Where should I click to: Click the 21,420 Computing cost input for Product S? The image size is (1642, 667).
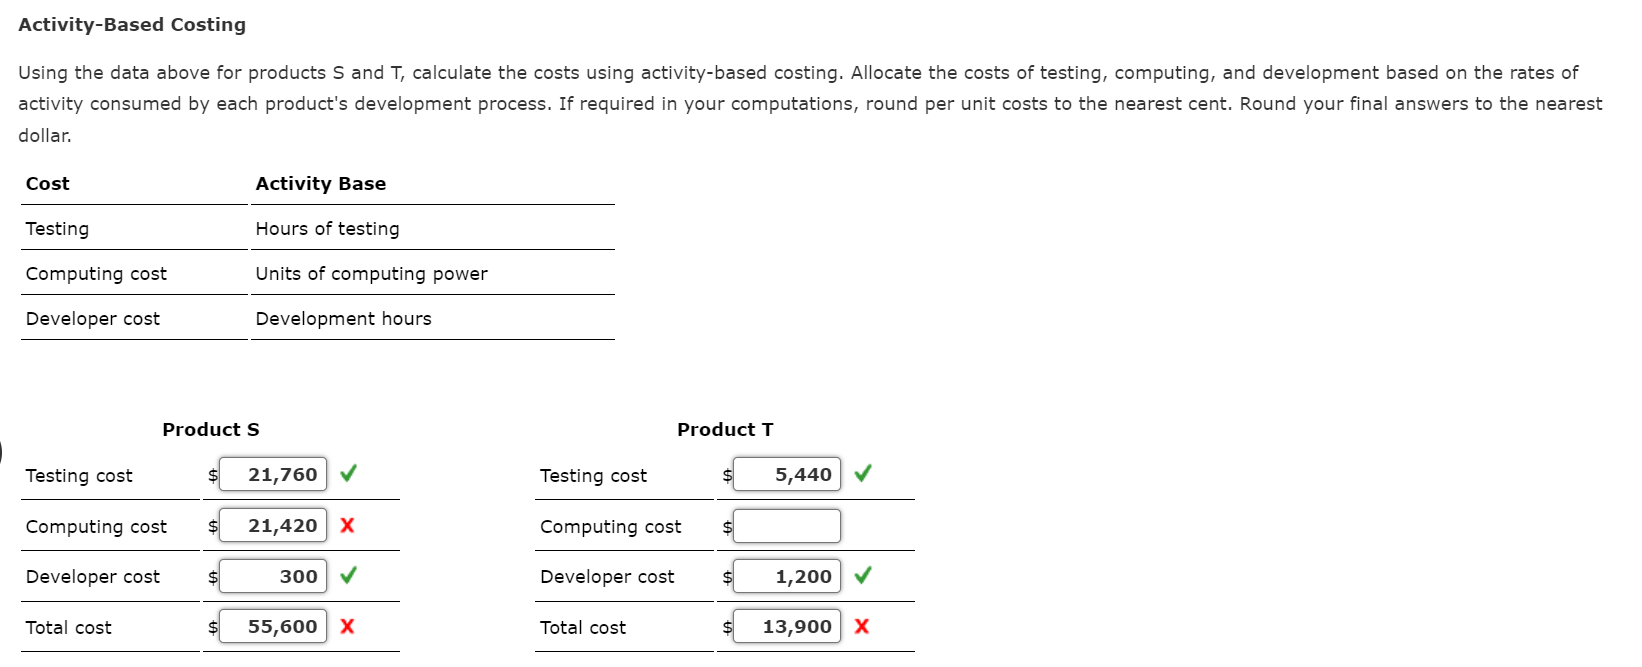[x=272, y=525]
